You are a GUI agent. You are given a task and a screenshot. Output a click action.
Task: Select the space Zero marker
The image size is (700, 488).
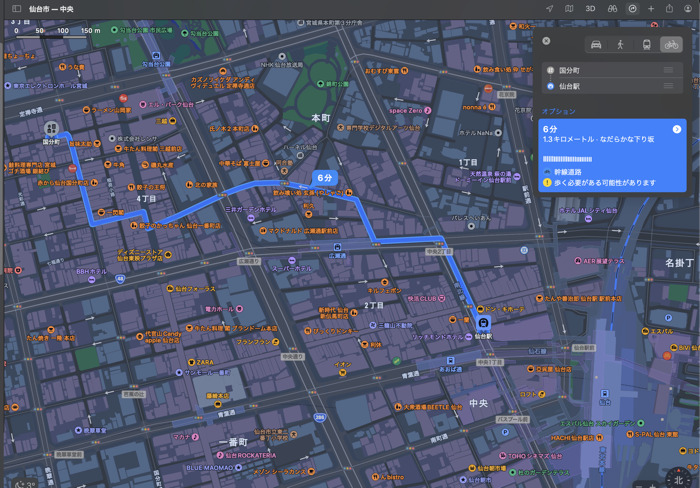click(x=428, y=110)
